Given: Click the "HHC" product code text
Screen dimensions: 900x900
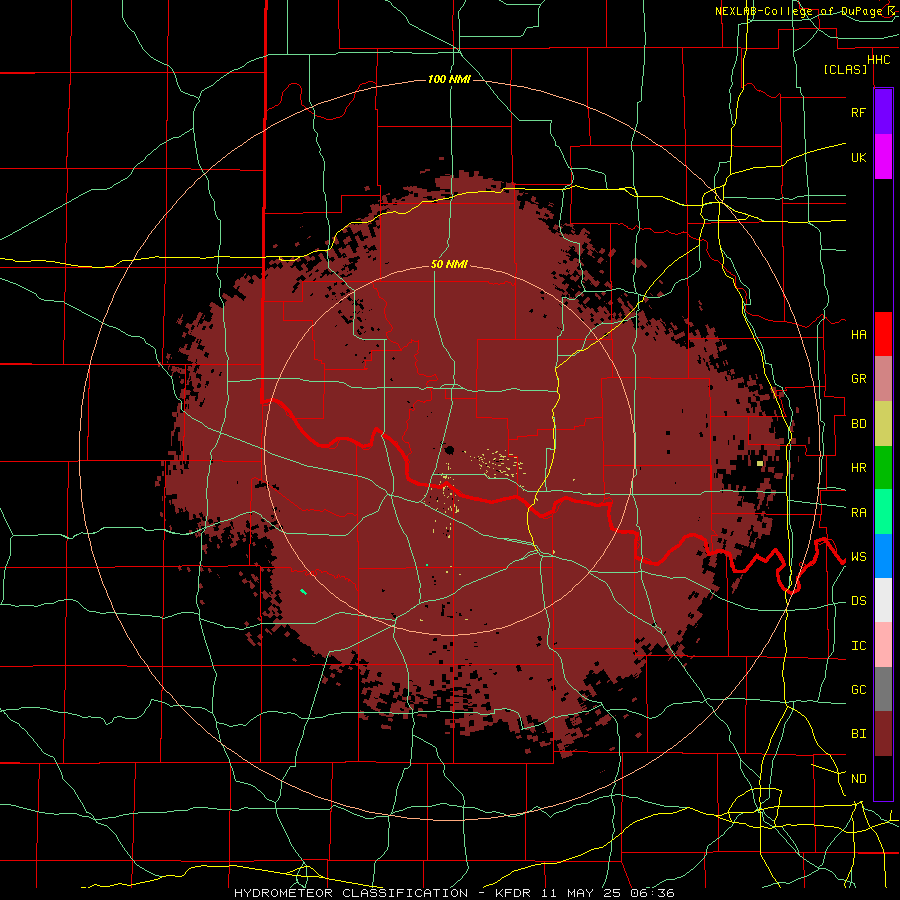Looking at the screenshot, I should click(878, 60).
